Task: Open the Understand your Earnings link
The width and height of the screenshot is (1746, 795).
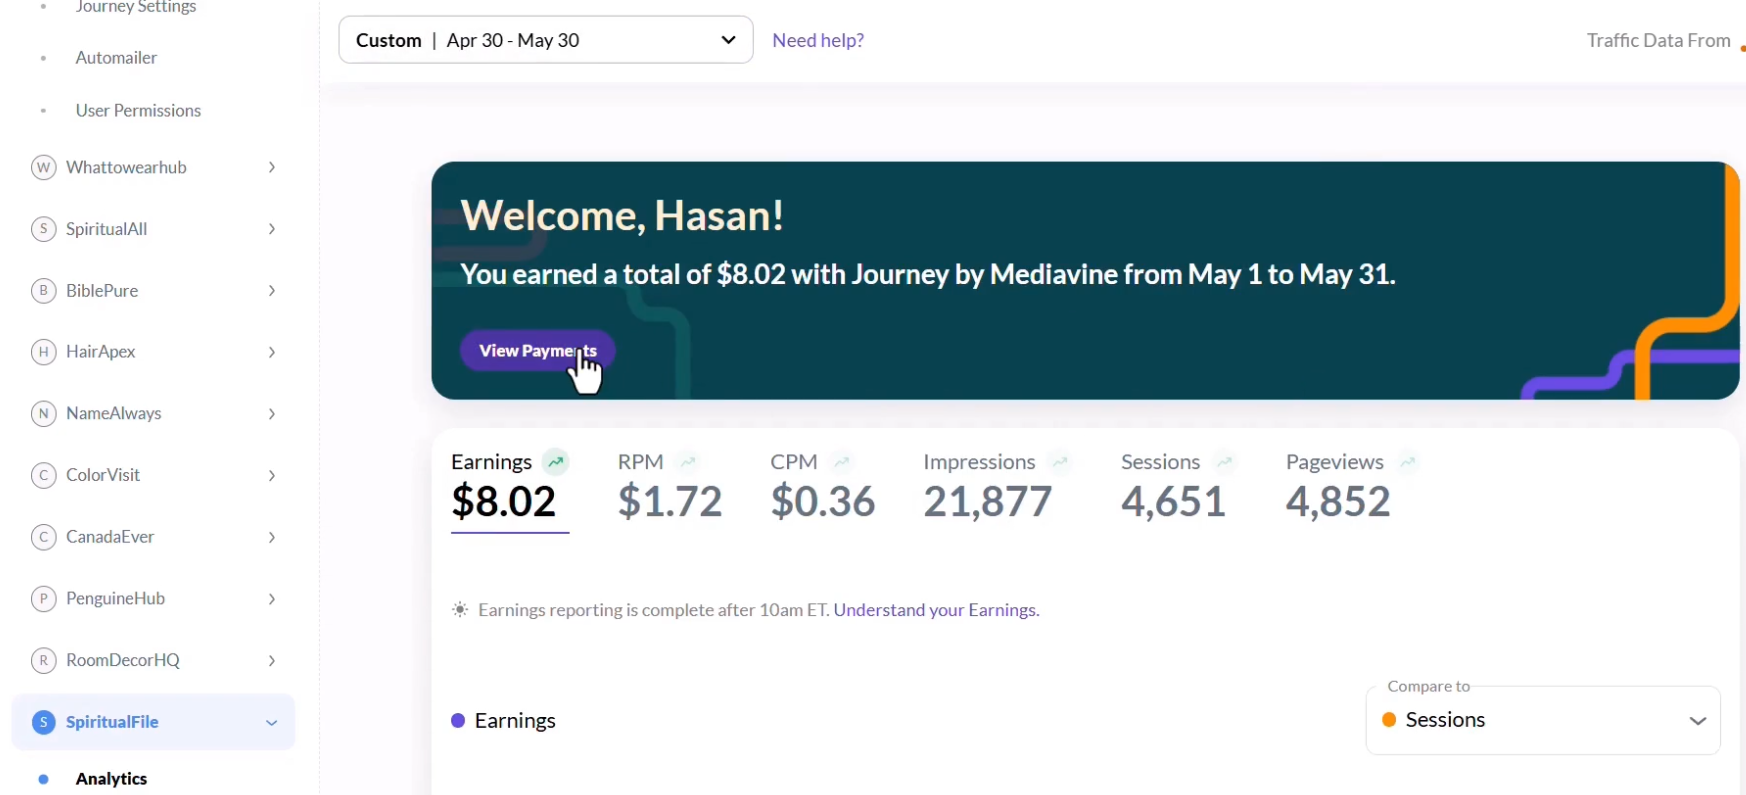Action: tap(936, 610)
